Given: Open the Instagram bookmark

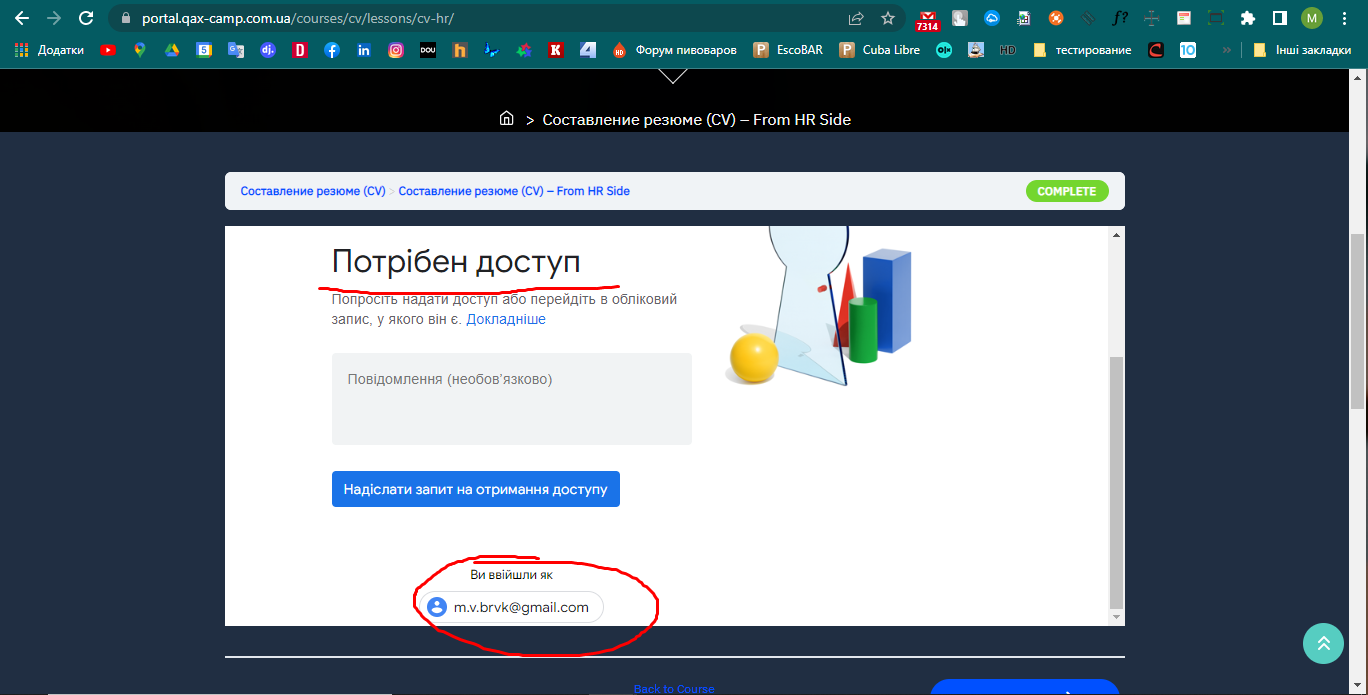Looking at the screenshot, I should (x=395, y=50).
